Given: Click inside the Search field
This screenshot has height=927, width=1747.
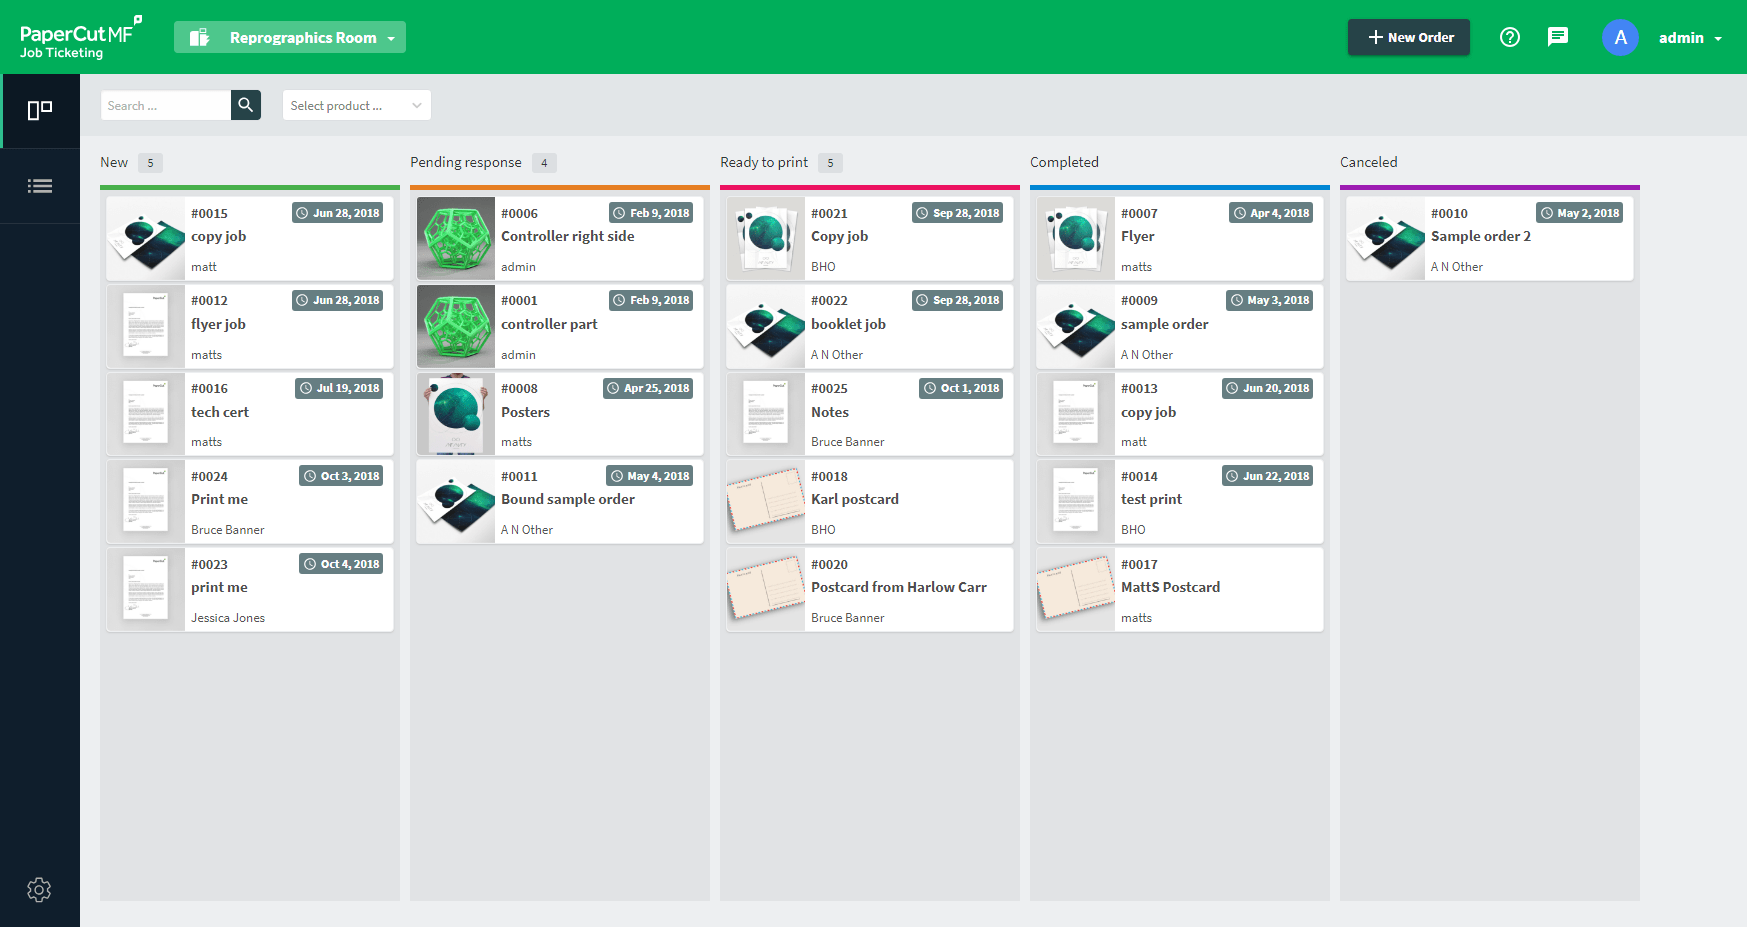Looking at the screenshot, I should [x=166, y=105].
